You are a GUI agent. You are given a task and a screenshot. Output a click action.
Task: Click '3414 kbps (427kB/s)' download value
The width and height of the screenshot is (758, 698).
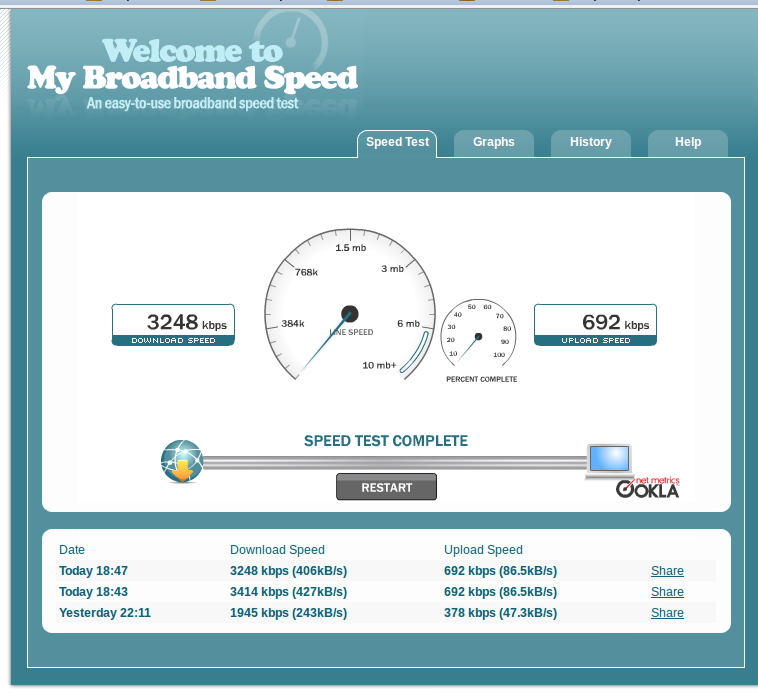click(289, 592)
